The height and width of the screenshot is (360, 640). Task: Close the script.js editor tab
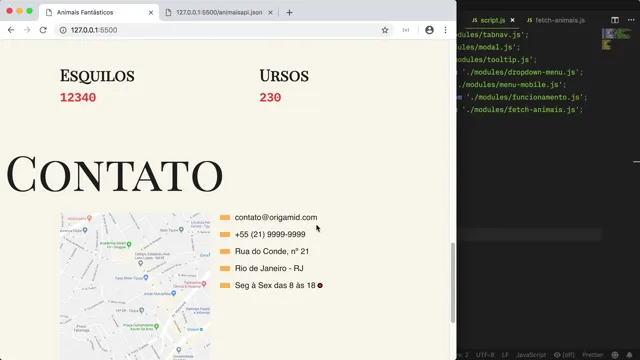coord(513,20)
